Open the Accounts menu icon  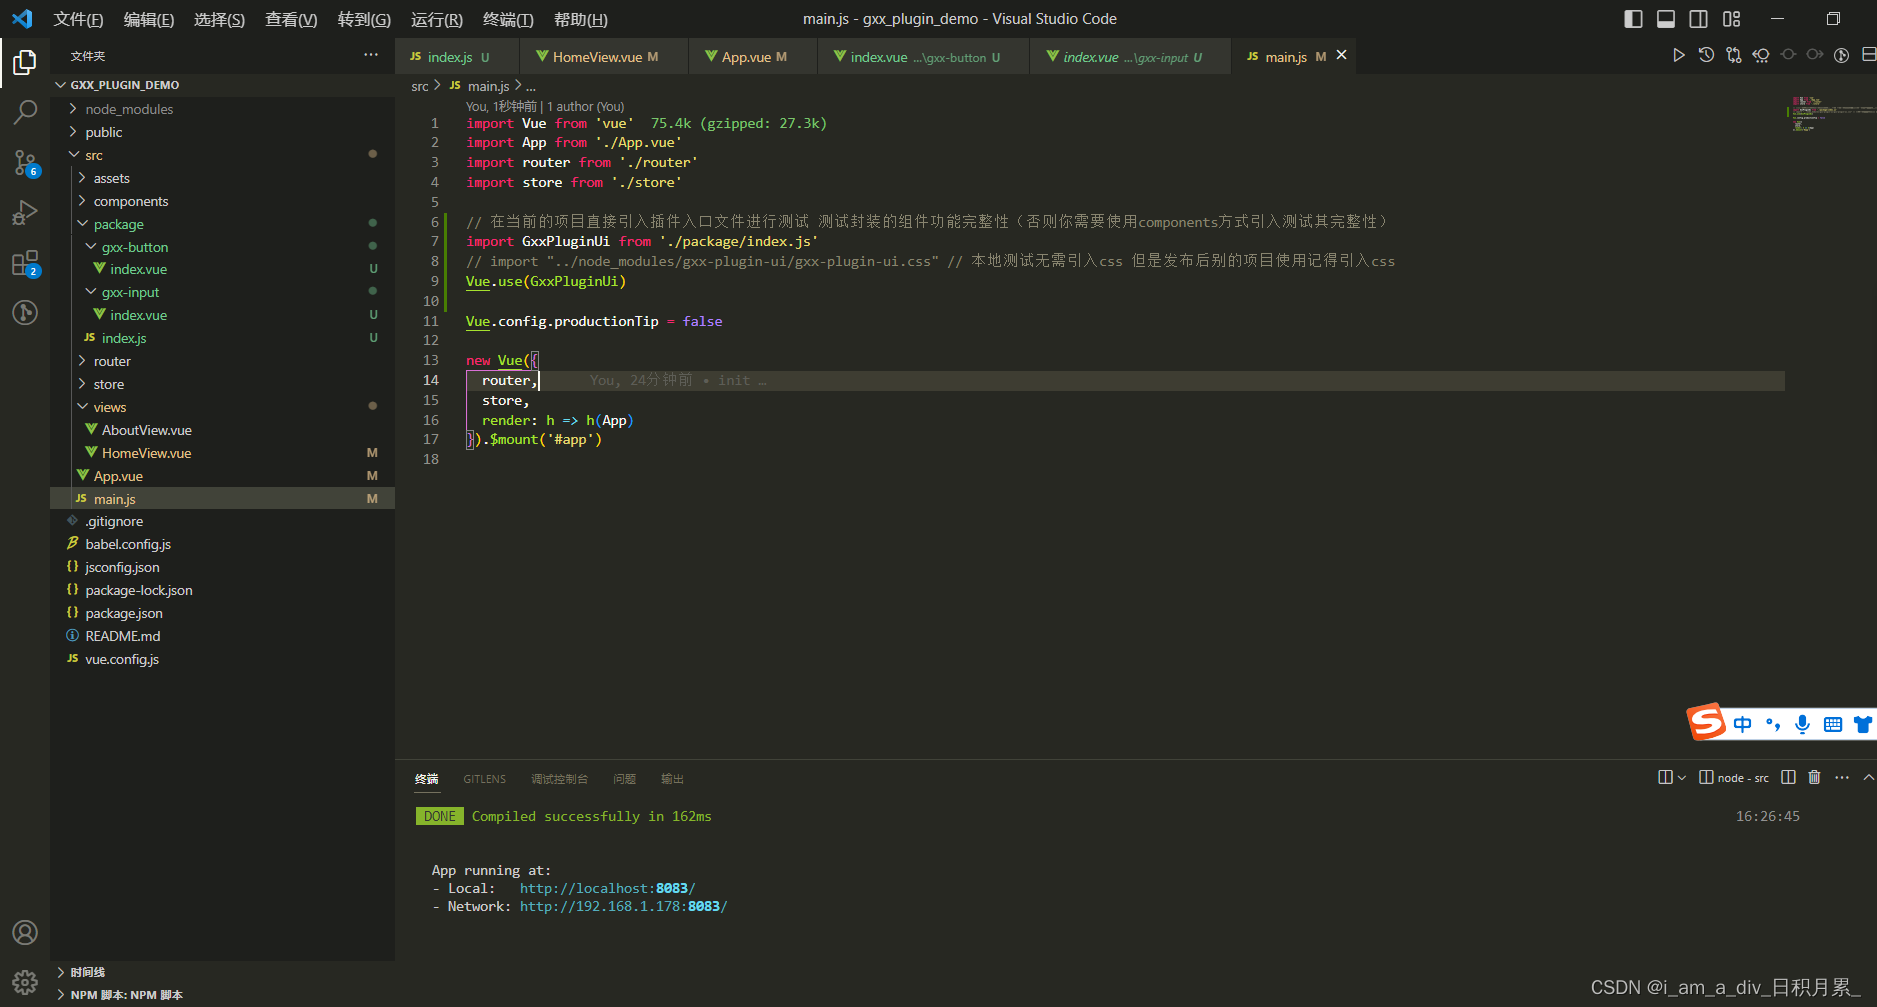click(x=25, y=933)
